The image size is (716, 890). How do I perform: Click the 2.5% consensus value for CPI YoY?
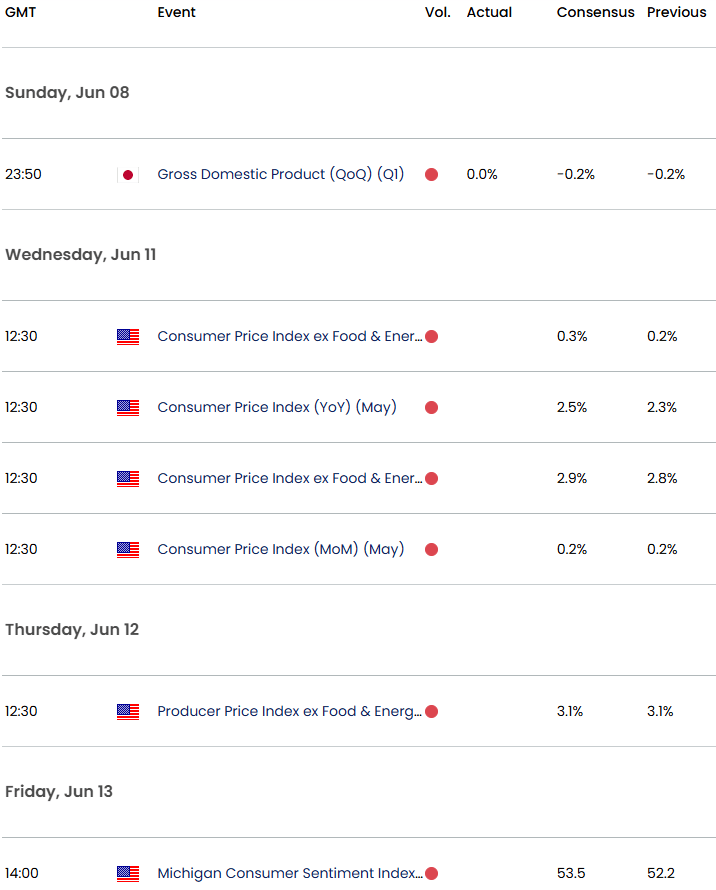571,407
